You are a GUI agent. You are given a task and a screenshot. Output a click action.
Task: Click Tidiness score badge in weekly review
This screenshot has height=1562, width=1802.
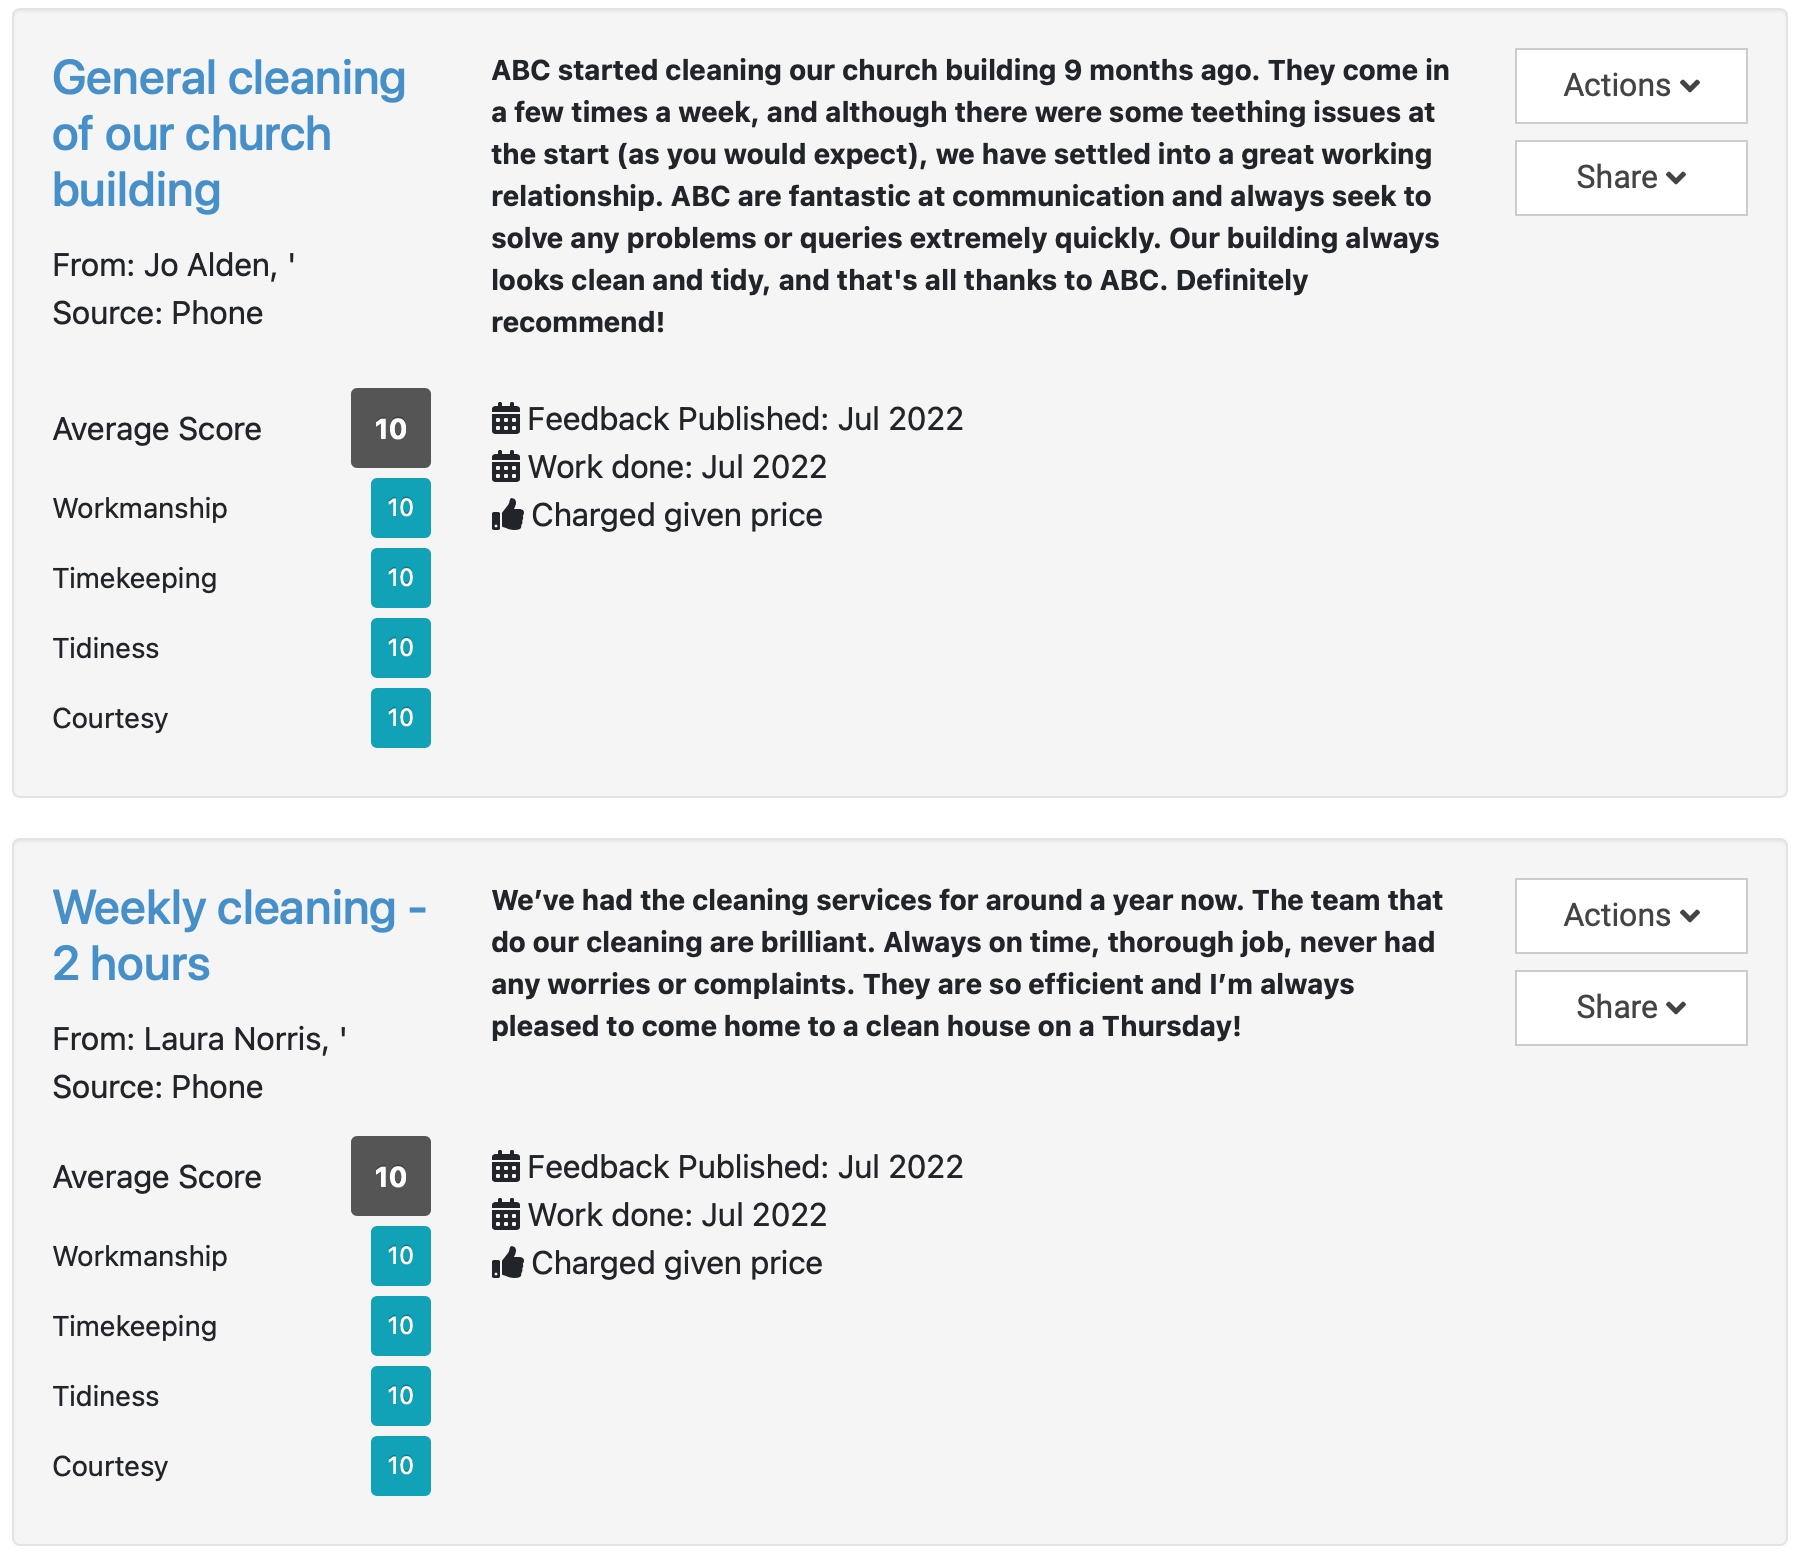pyautogui.click(x=400, y=1396)
